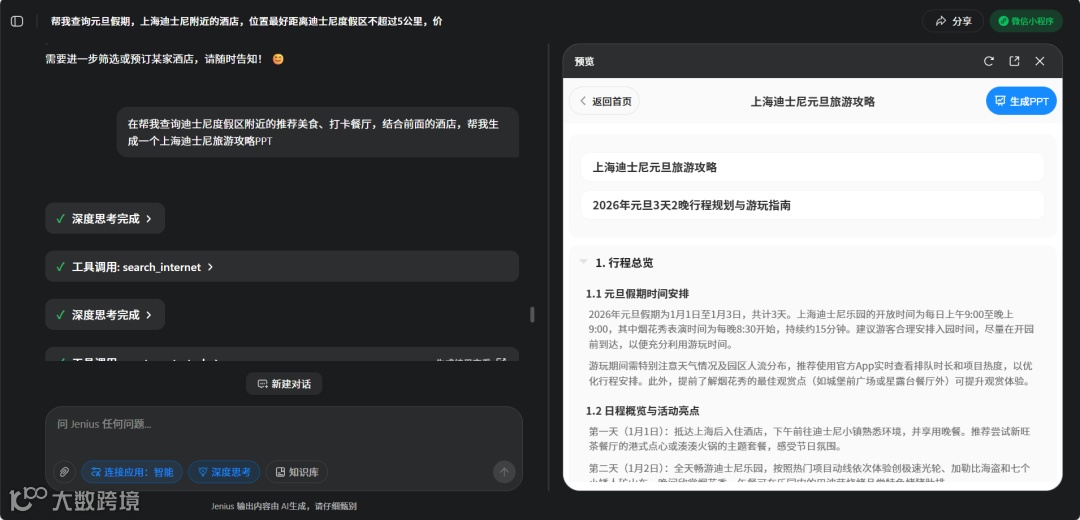Click the green checkmark on search_internet row

click(61, 267)
